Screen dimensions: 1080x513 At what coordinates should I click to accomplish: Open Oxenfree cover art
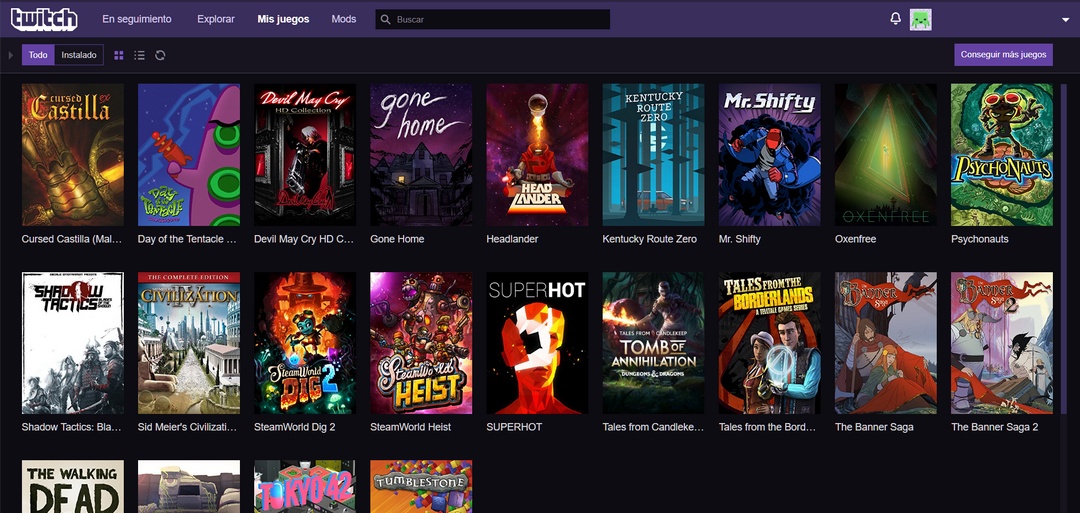pyautogui.click(x=886, y=155)
